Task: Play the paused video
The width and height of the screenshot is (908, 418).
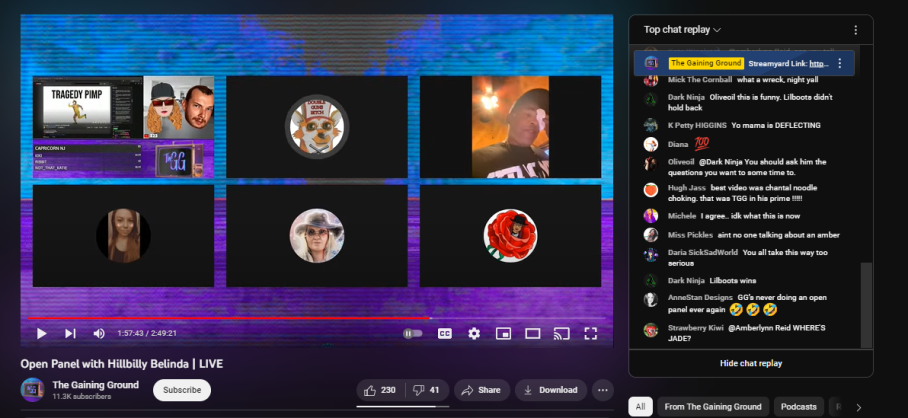Action: coord(41,333)
